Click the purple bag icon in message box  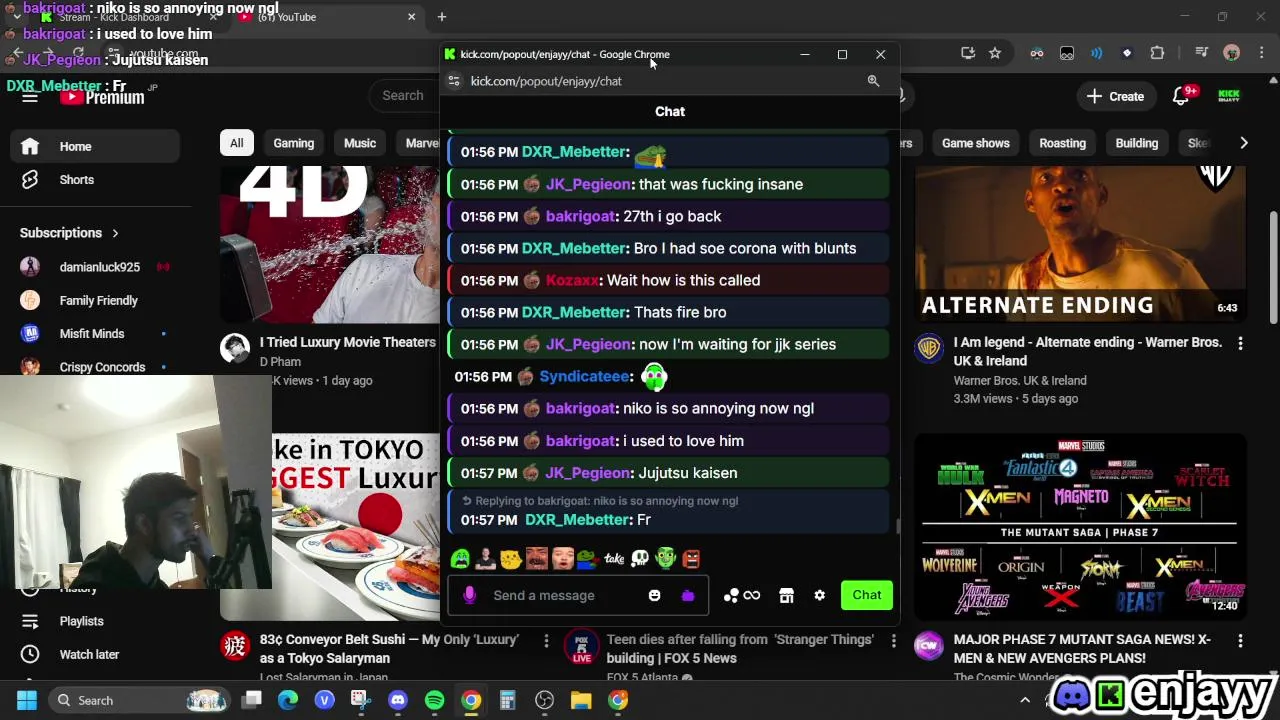(x=688, y=595)
